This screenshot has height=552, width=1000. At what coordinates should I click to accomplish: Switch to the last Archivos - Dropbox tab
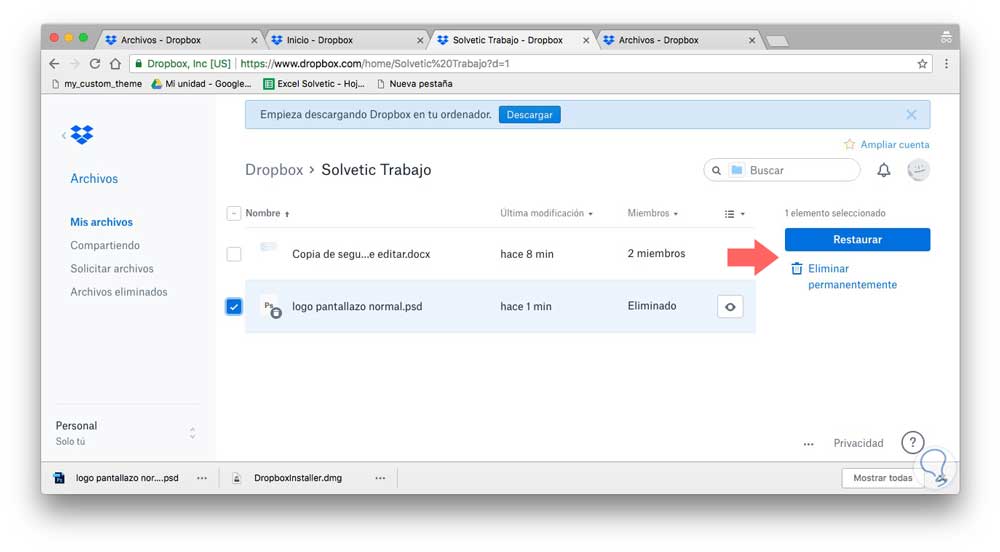(677, 40)
